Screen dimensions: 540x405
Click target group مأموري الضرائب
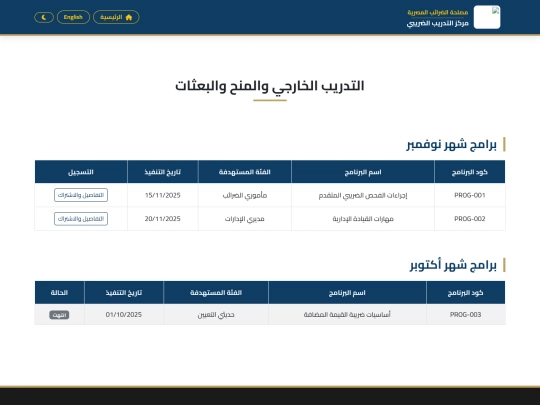pyautogui.click(x=245, y=195)
